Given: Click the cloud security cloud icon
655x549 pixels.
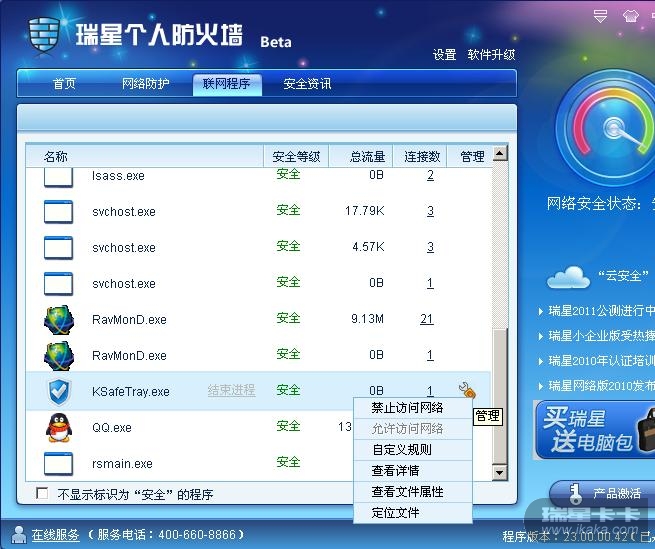Looking at the screenshot, I should [x=568, y=277].
